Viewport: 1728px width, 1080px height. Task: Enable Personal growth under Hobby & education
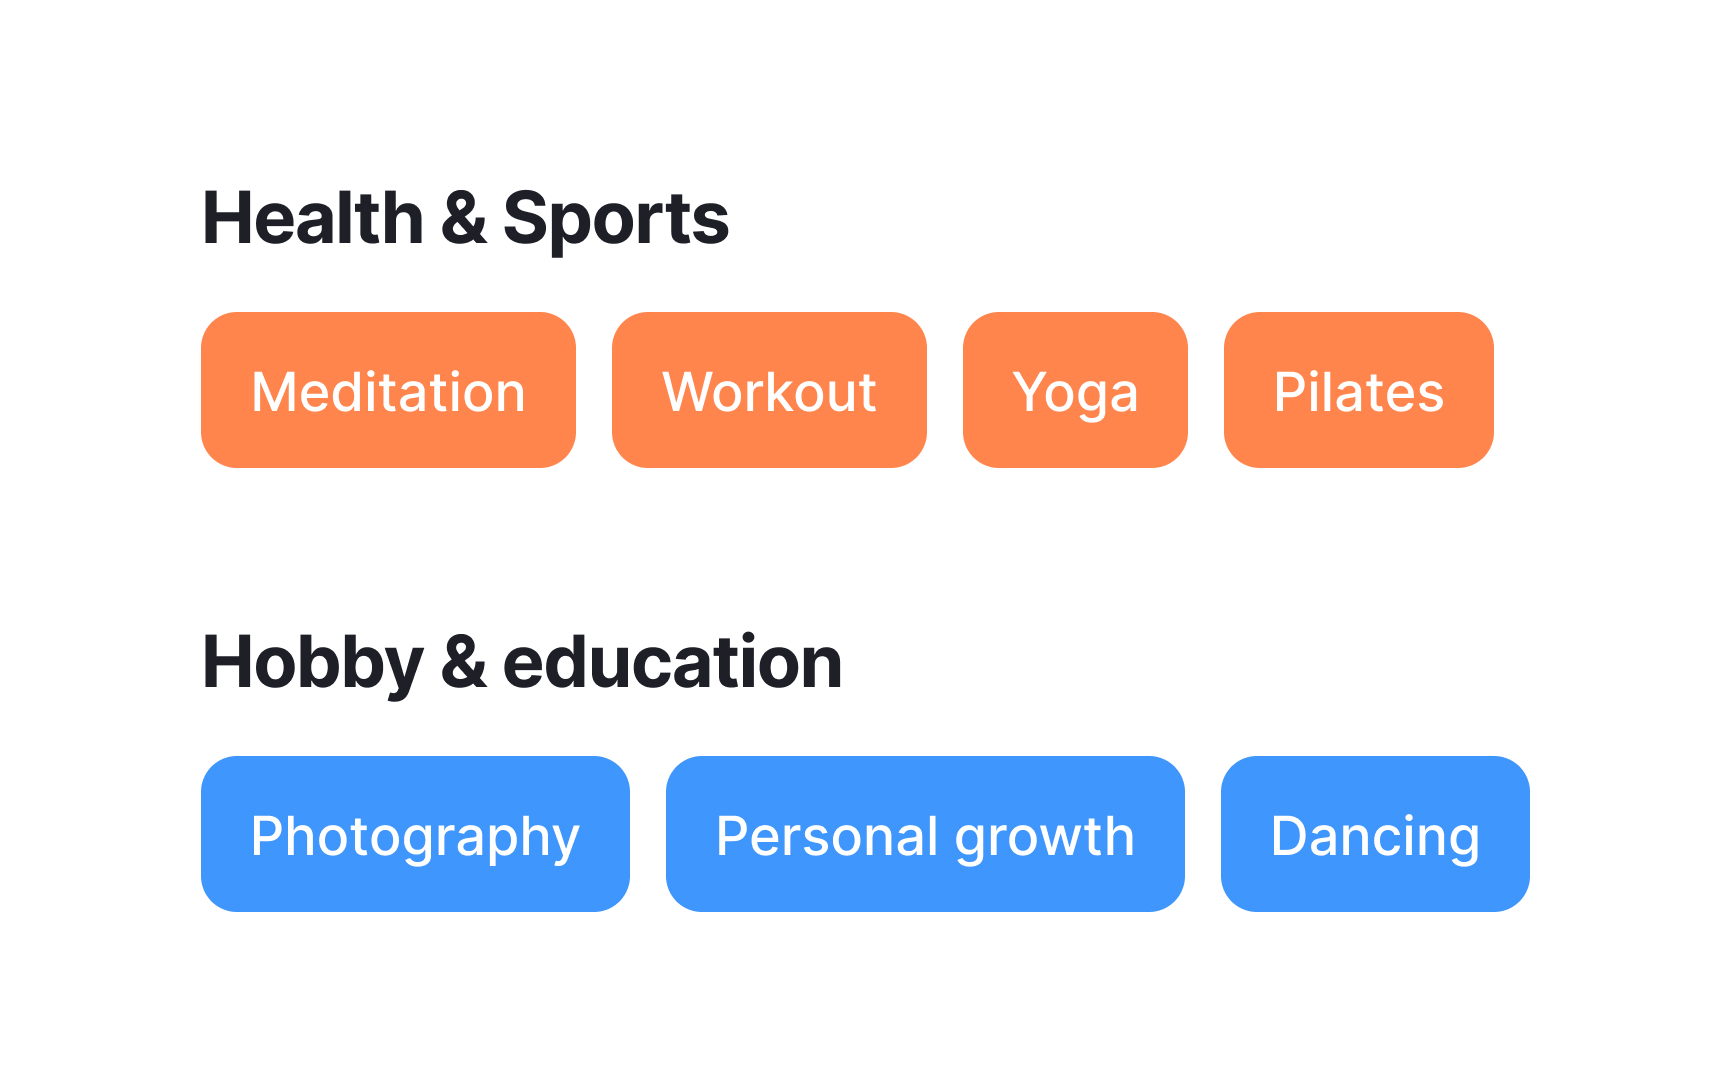click(x=925, y=834)
